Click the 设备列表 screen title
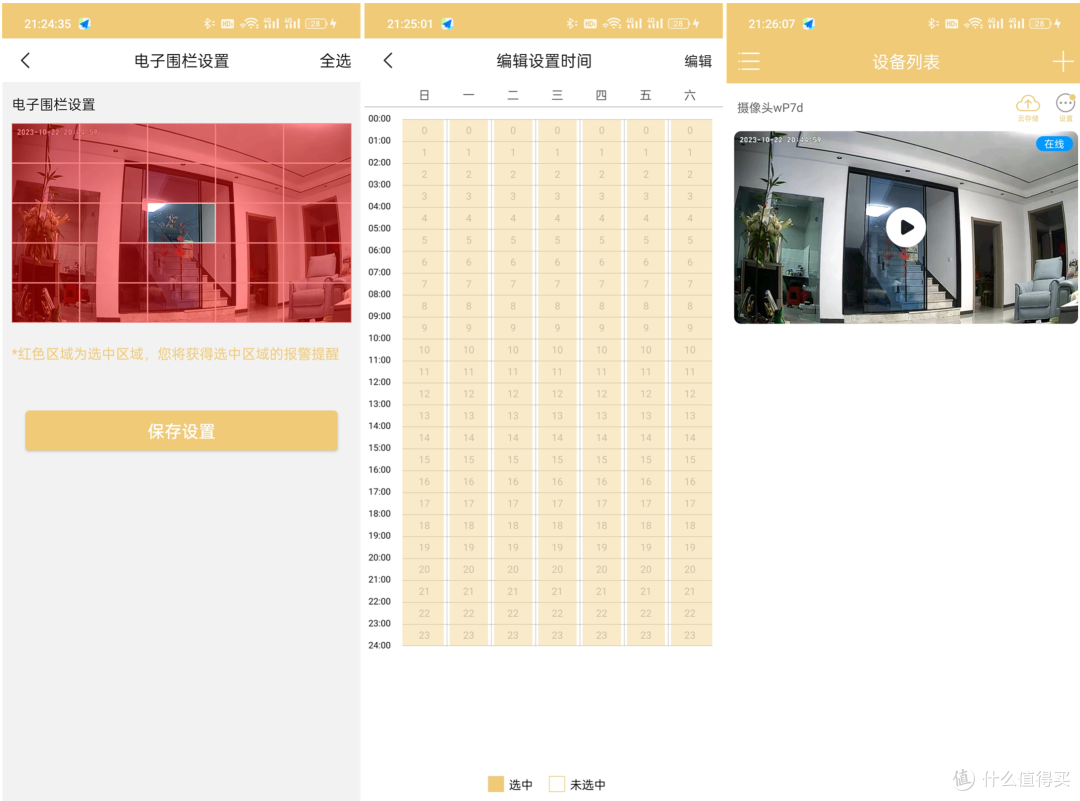1080x801 pixels. (x=906, y=62)
